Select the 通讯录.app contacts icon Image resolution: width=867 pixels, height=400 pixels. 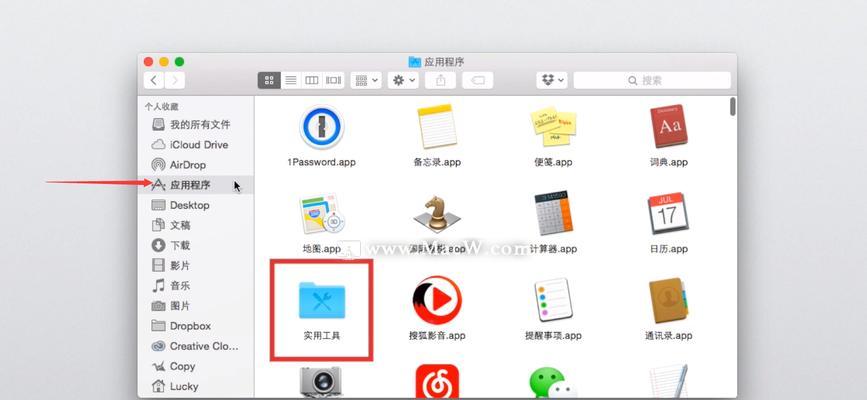(x=668, y=300)
